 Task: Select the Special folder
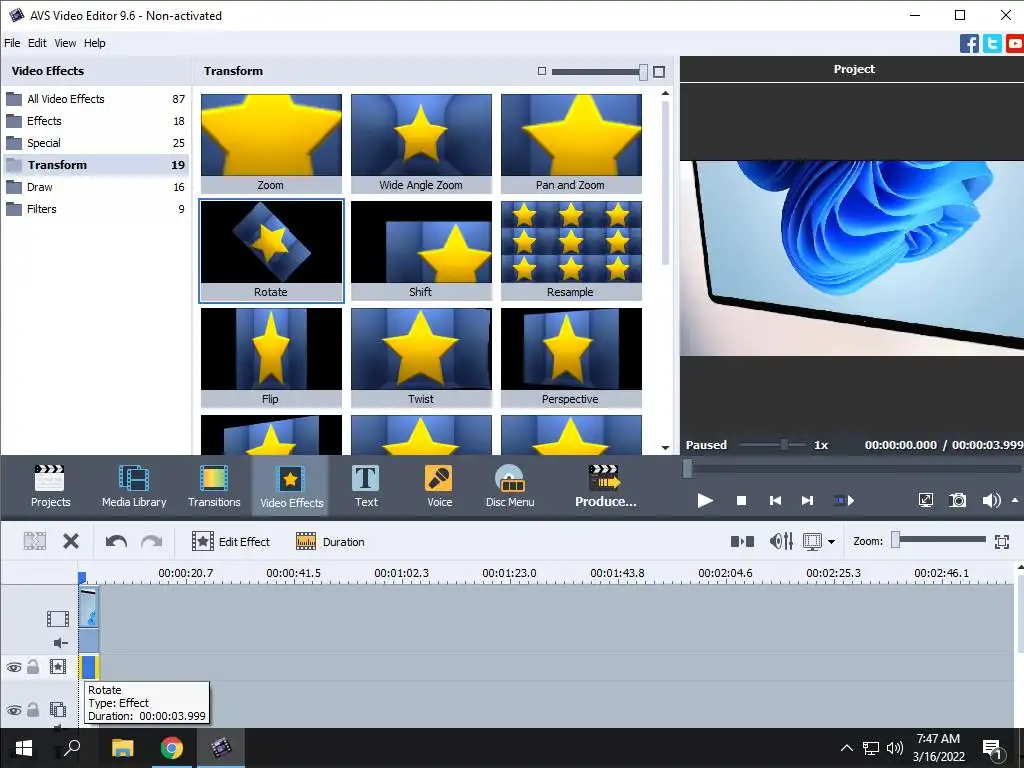click(96, 143)
